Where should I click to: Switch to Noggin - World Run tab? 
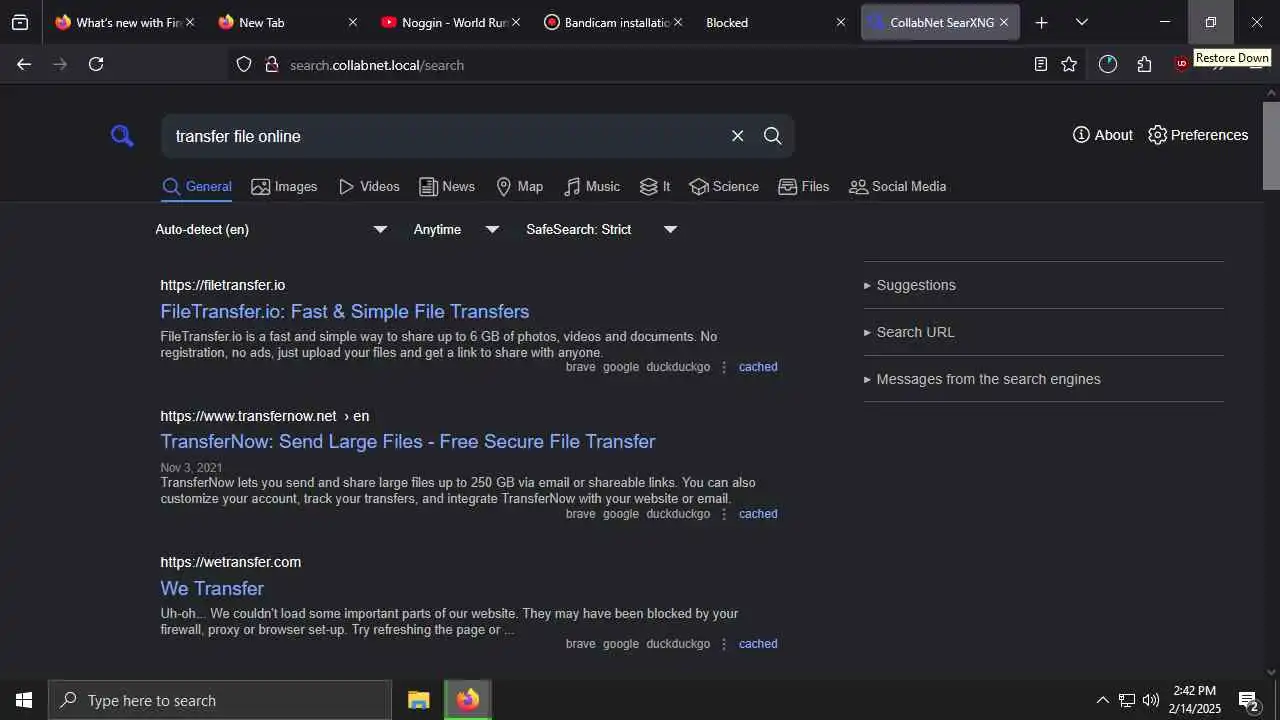[451, 22]
